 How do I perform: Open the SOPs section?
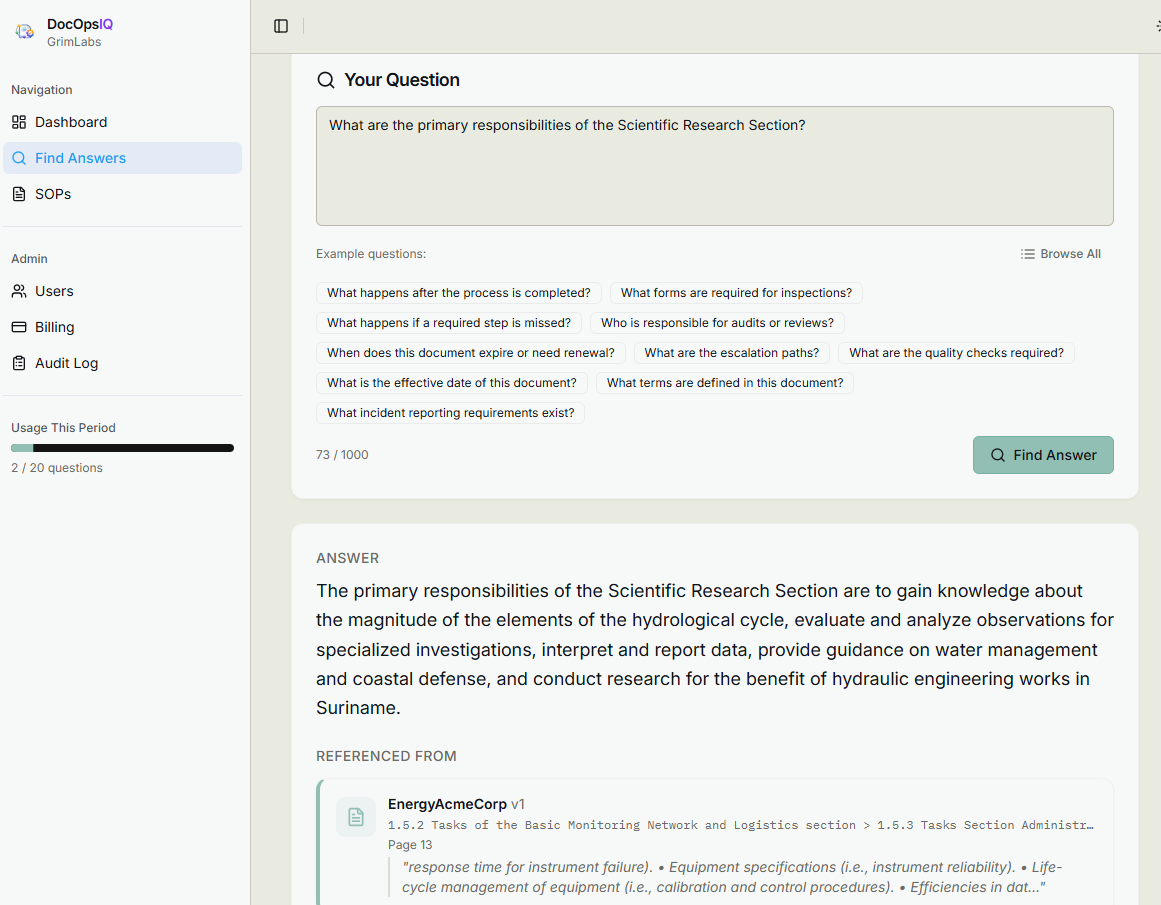click(122, 194)
